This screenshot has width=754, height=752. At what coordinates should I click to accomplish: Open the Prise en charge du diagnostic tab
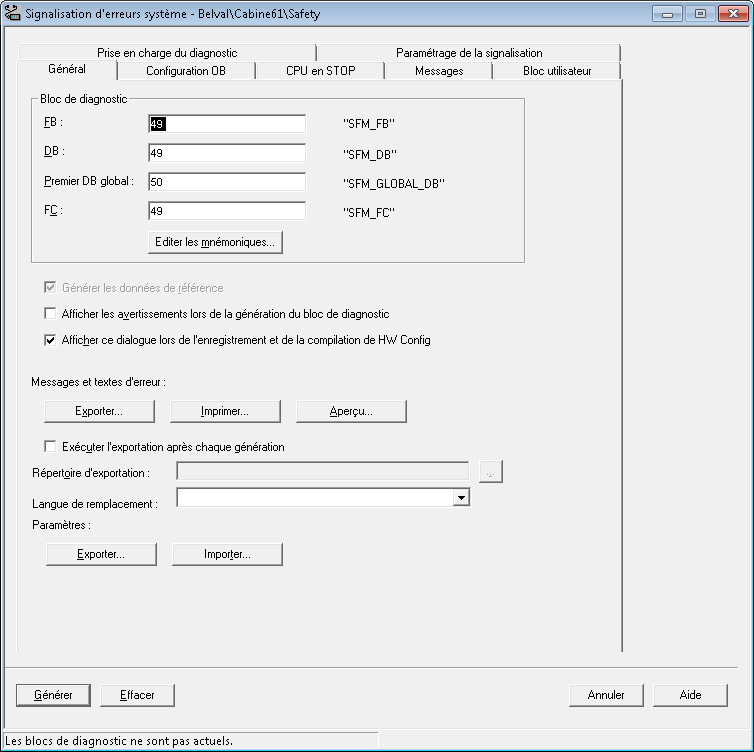pyautogui.click(x=167, y=52)
